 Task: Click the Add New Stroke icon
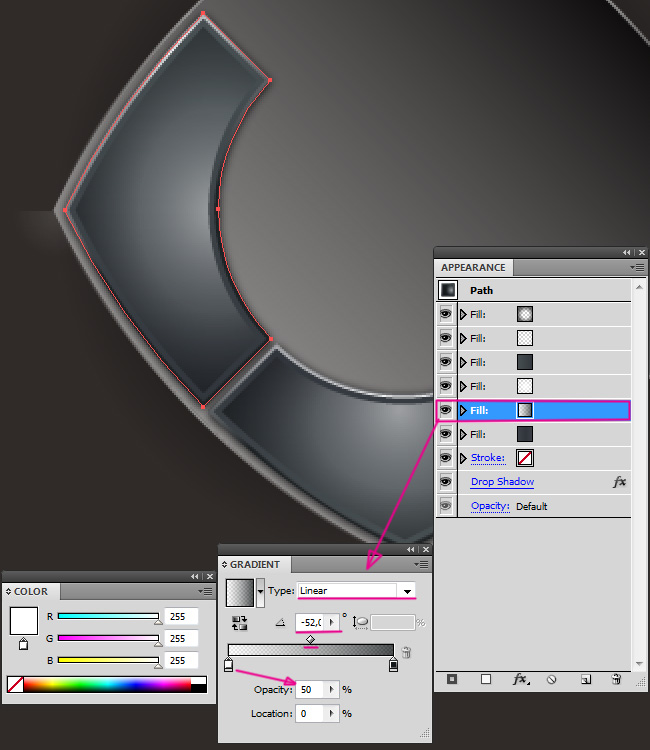tap(452, 679)
